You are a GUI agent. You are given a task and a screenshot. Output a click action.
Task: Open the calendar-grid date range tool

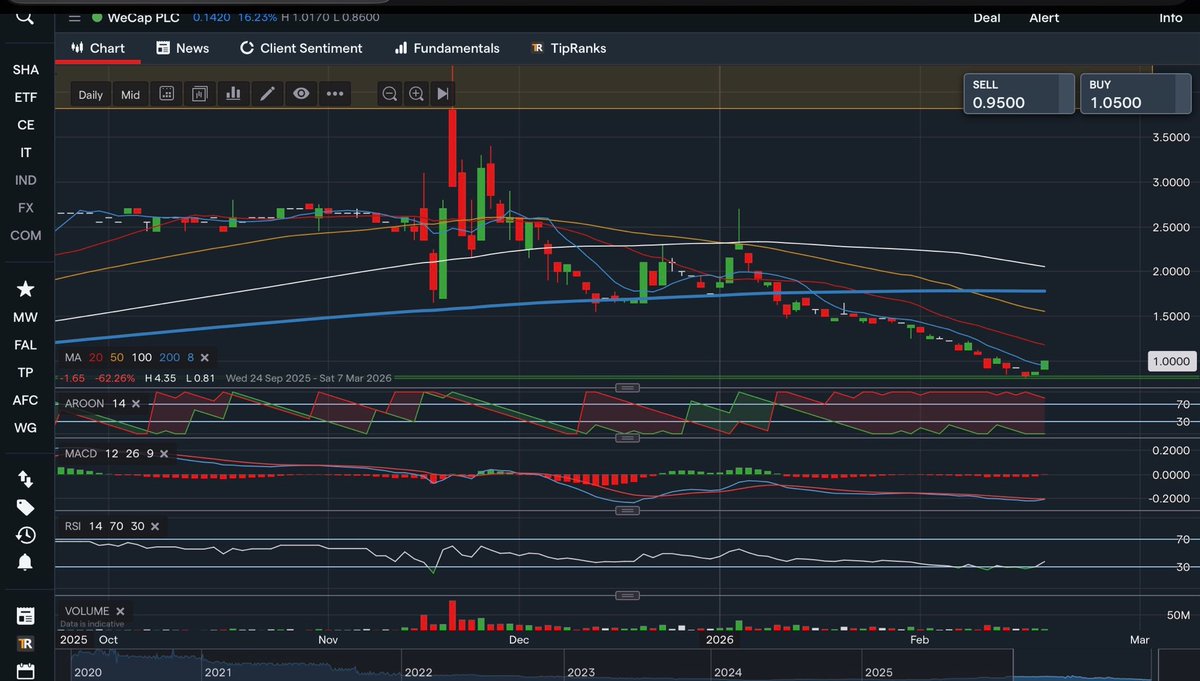(x=167, y=94)
